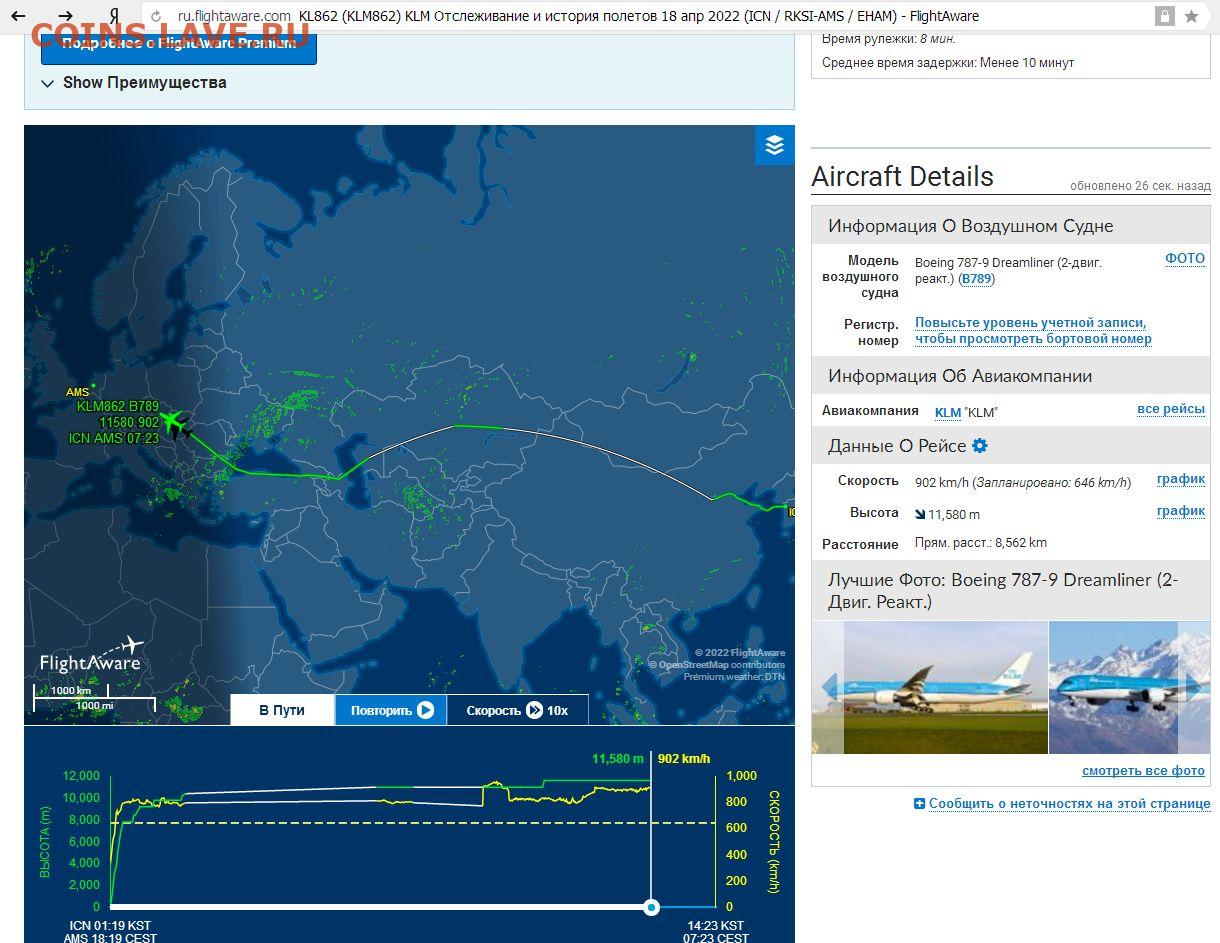1220x943 pixels.
Task: Open the ФОТО link for aircraft model
Action: pyautogui.click(x=1185, y=259)
